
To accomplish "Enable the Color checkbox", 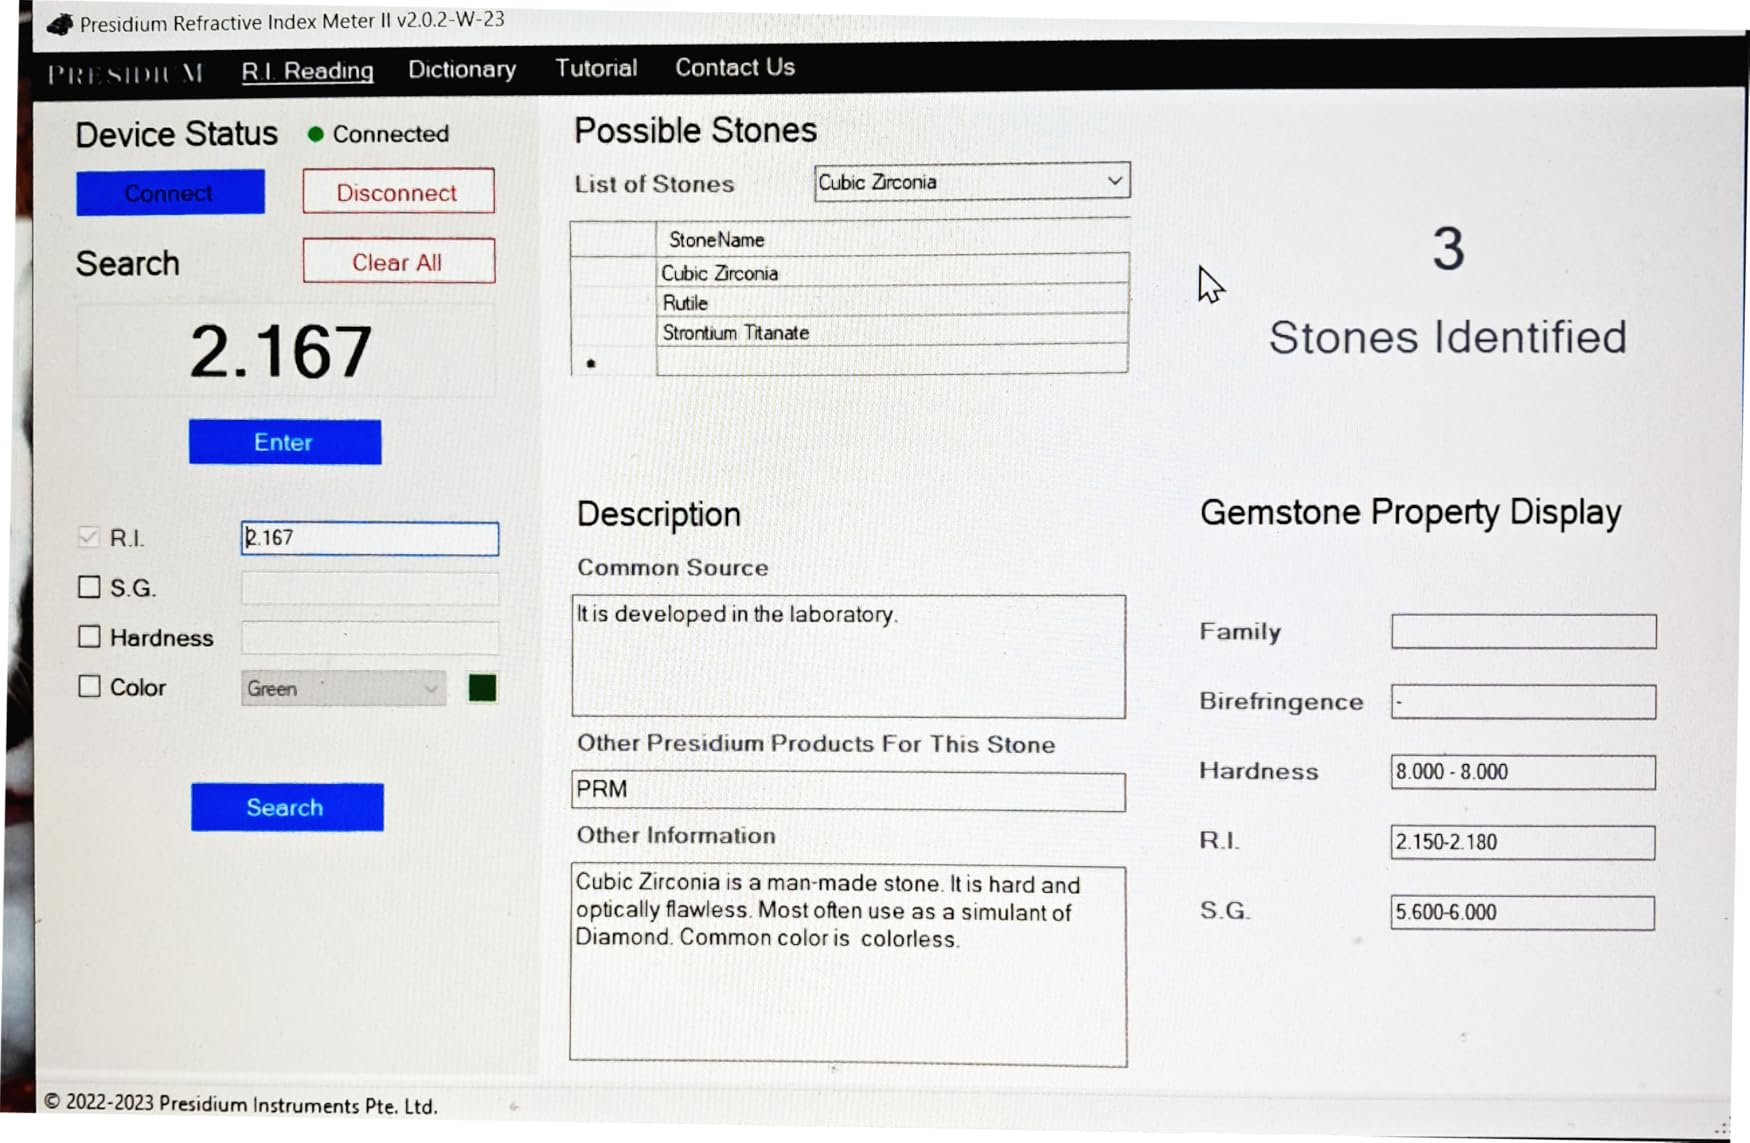I will coord(89,686).
